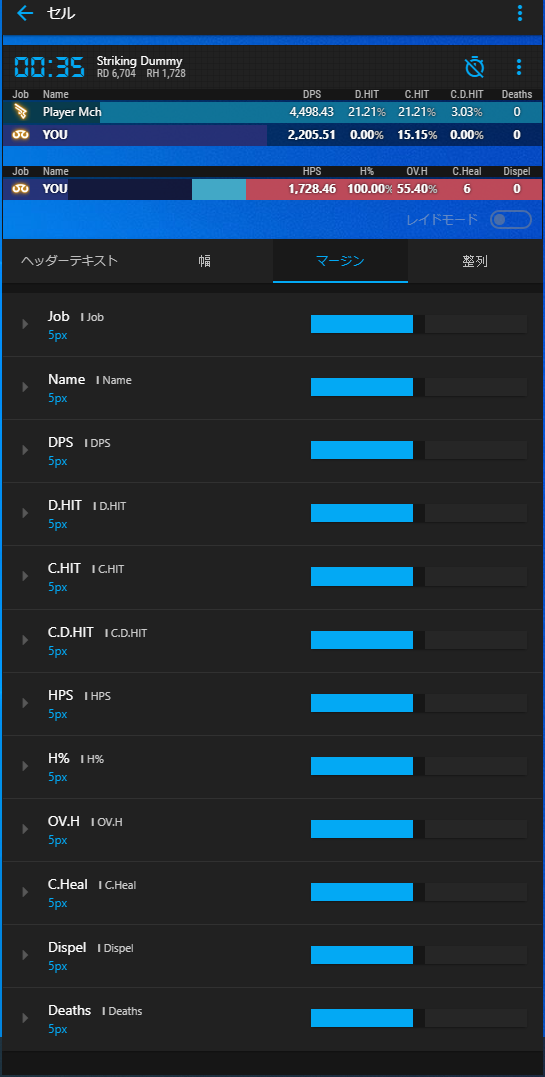Screen dimensions: 545x1077
Task: Open the top-right vertical dots menu
Action: tap(520, 13)
